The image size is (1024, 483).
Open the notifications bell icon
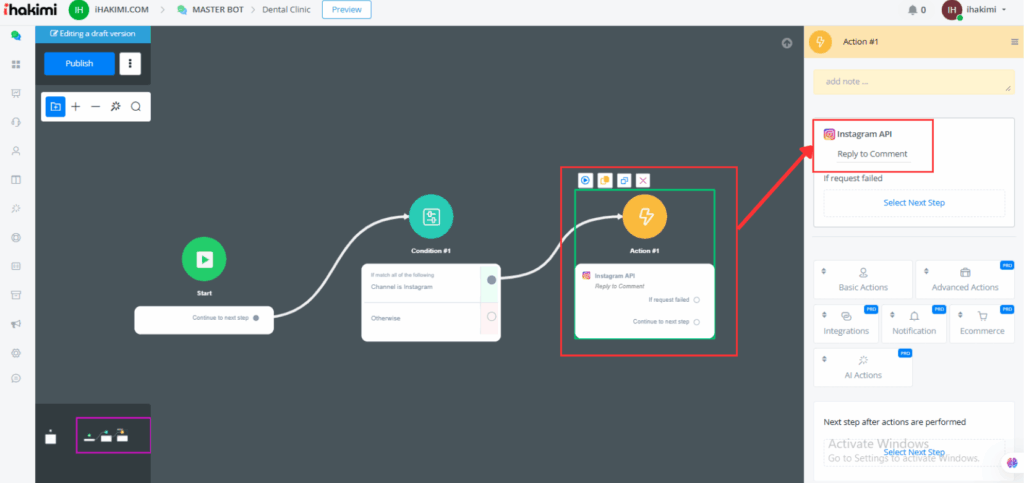point(912,10)
